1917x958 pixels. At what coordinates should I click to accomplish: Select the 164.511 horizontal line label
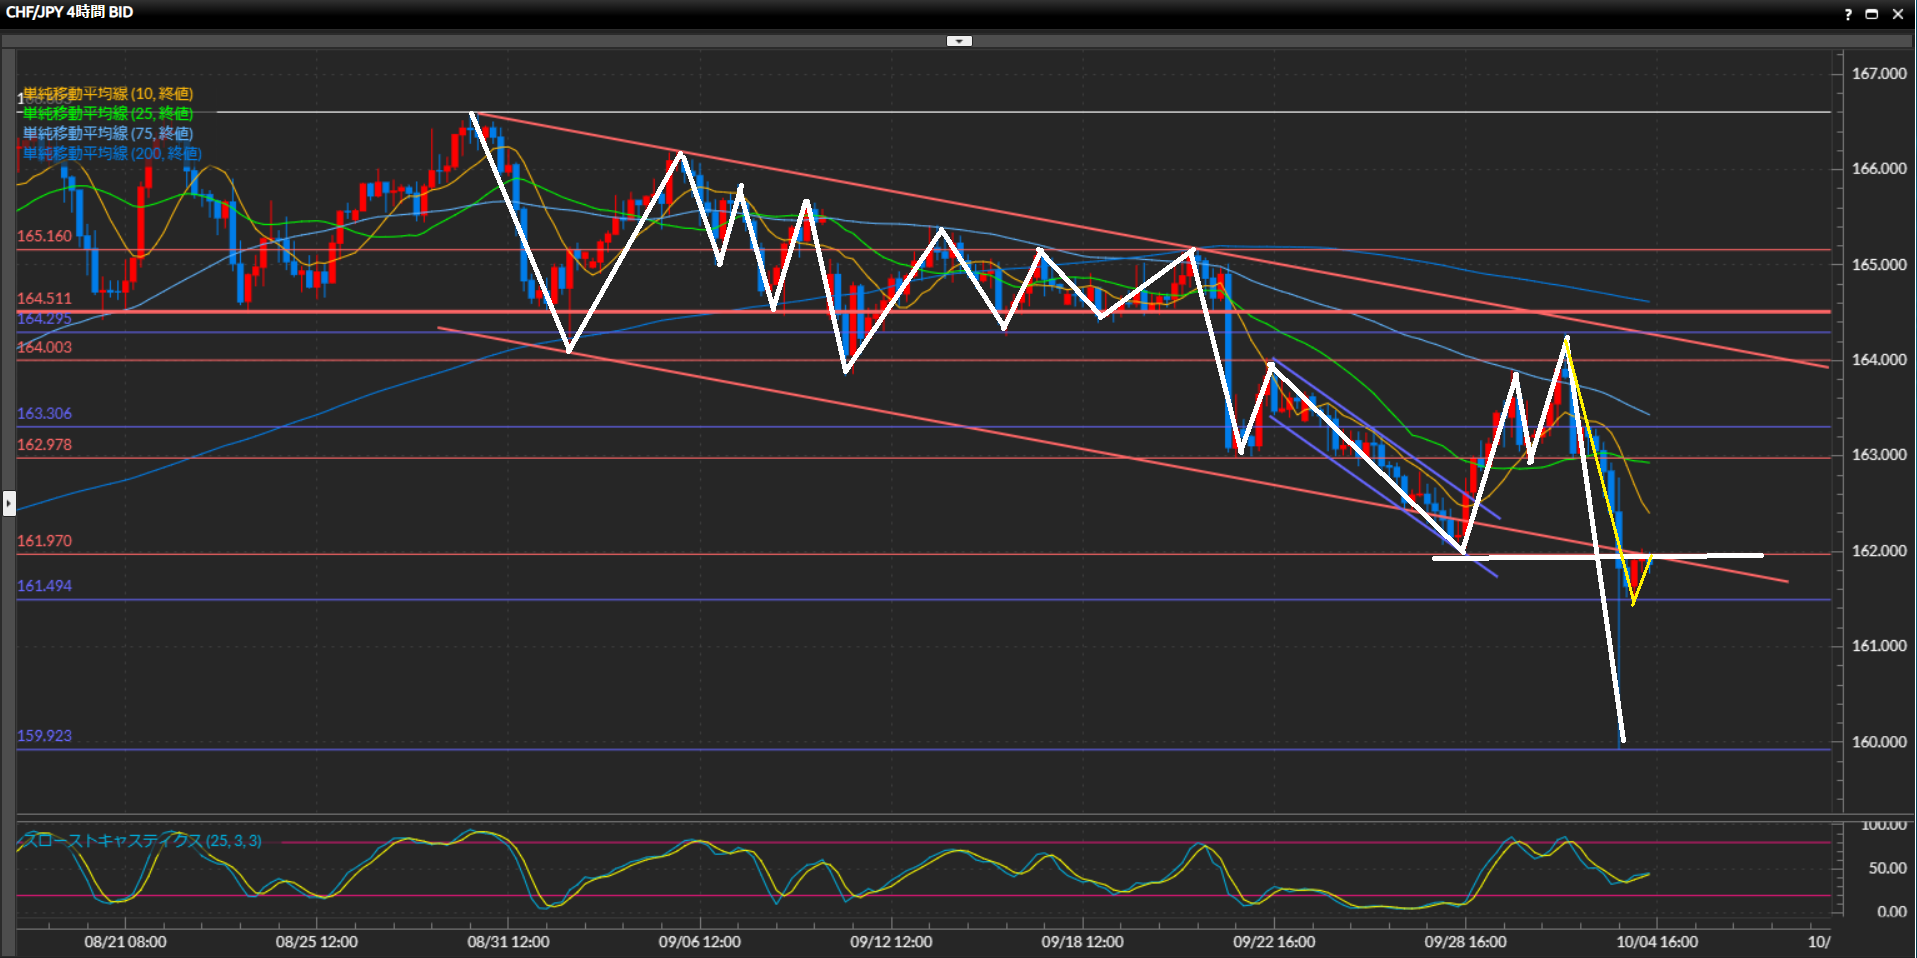click(44, 299)
